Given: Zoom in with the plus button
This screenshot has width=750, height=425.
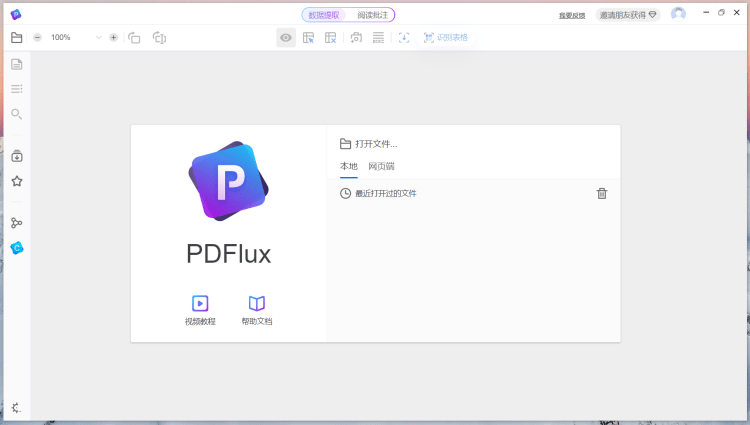Looking at the screenshot, I should tap(113, 37).
